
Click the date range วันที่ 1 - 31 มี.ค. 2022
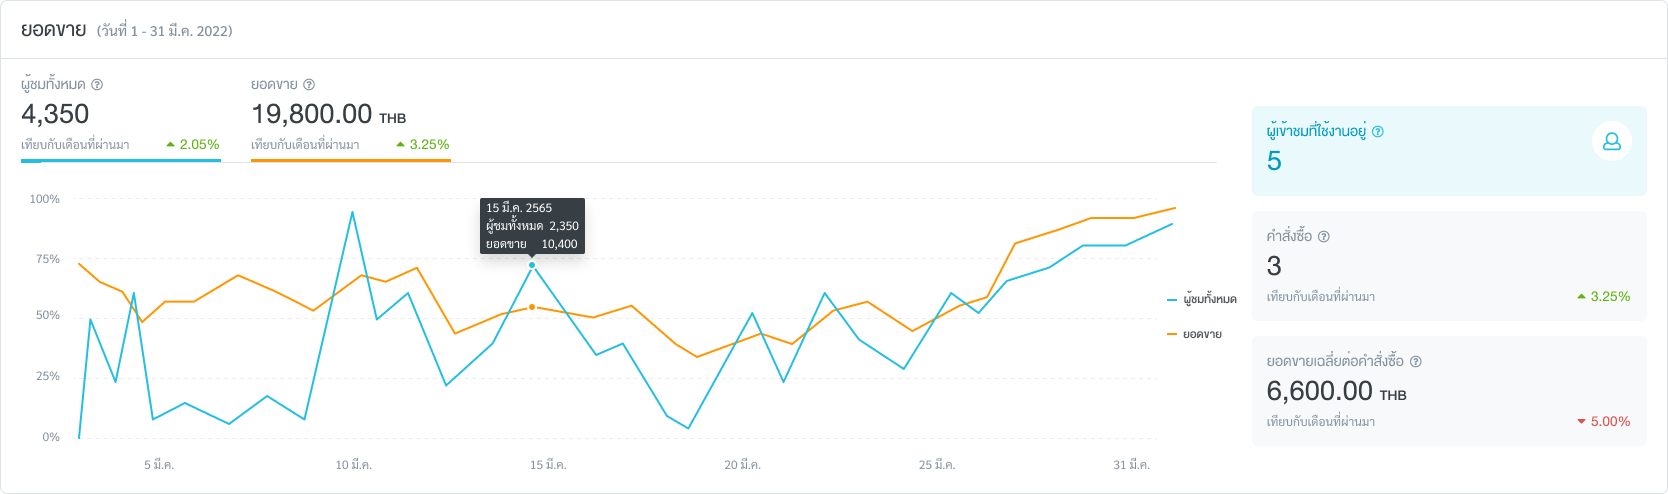(165, 31)
